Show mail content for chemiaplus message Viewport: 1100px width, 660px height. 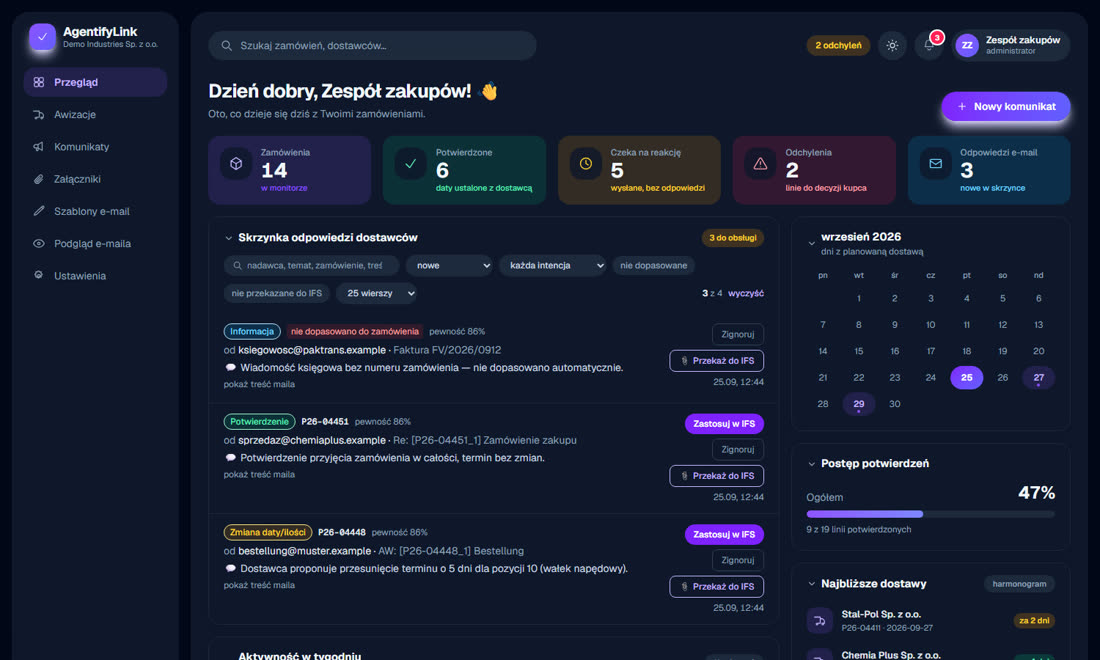[259, 475]
